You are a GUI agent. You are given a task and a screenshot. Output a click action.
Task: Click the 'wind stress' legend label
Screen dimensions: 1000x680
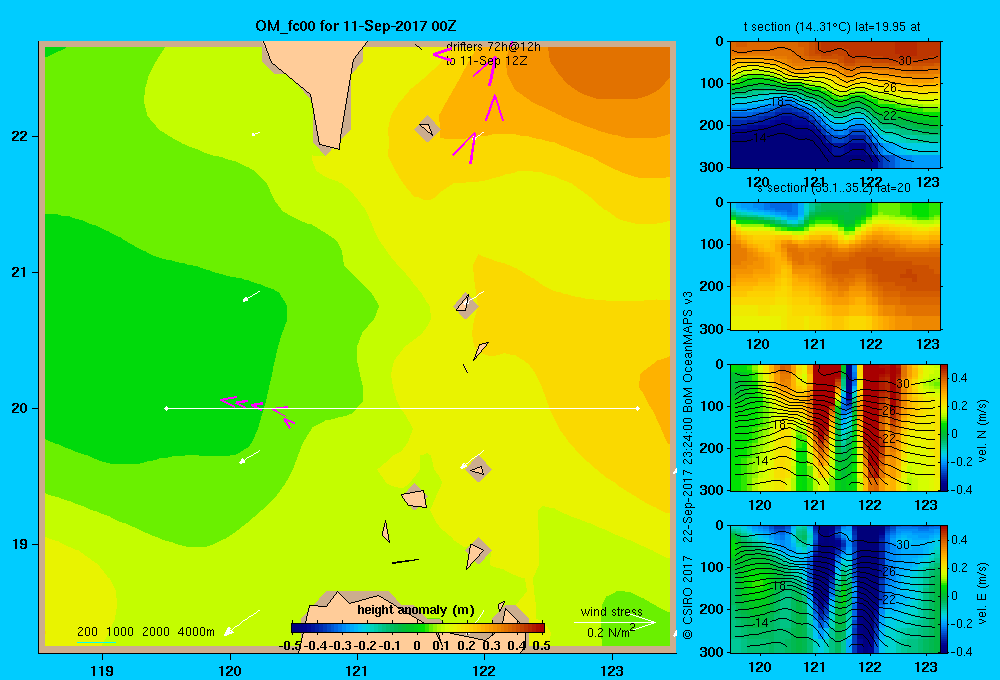pyautogui.click(x=612, y=612)
